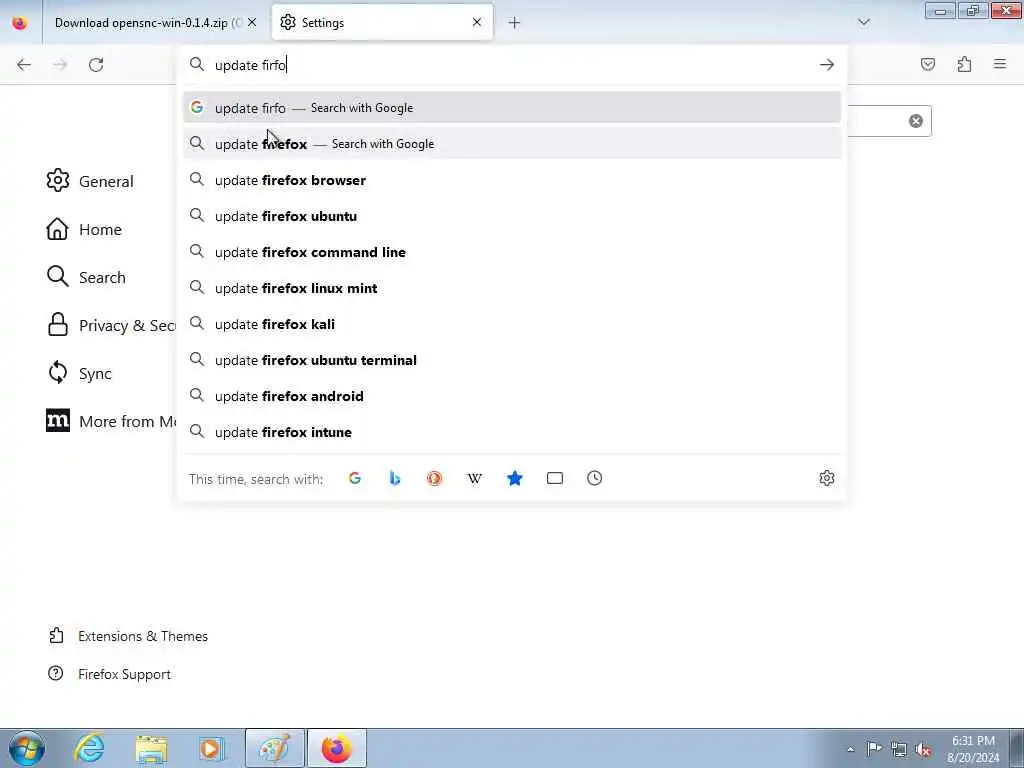Image resolution: width=1024 pixels, height=768 pixels.
Task: Open Sync settings category
Action: point(79,373)
